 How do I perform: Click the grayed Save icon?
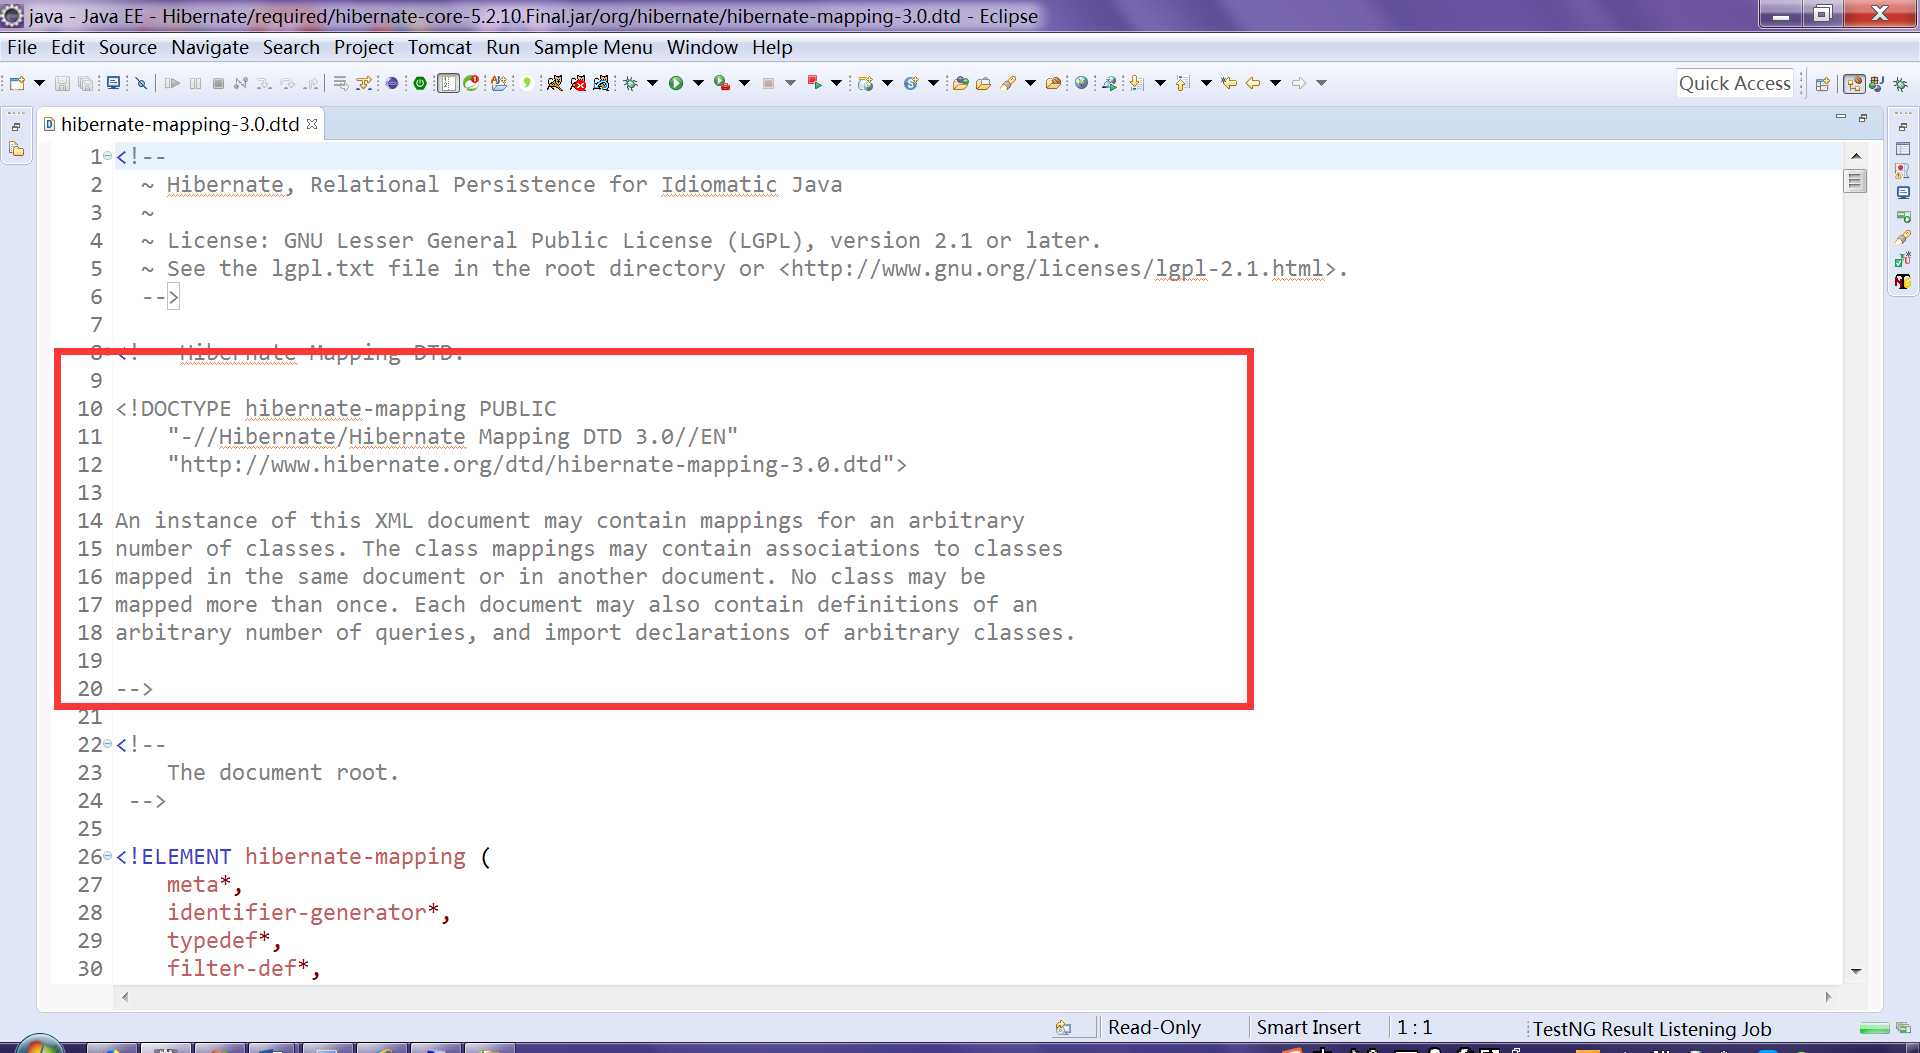tap(62, 83)
